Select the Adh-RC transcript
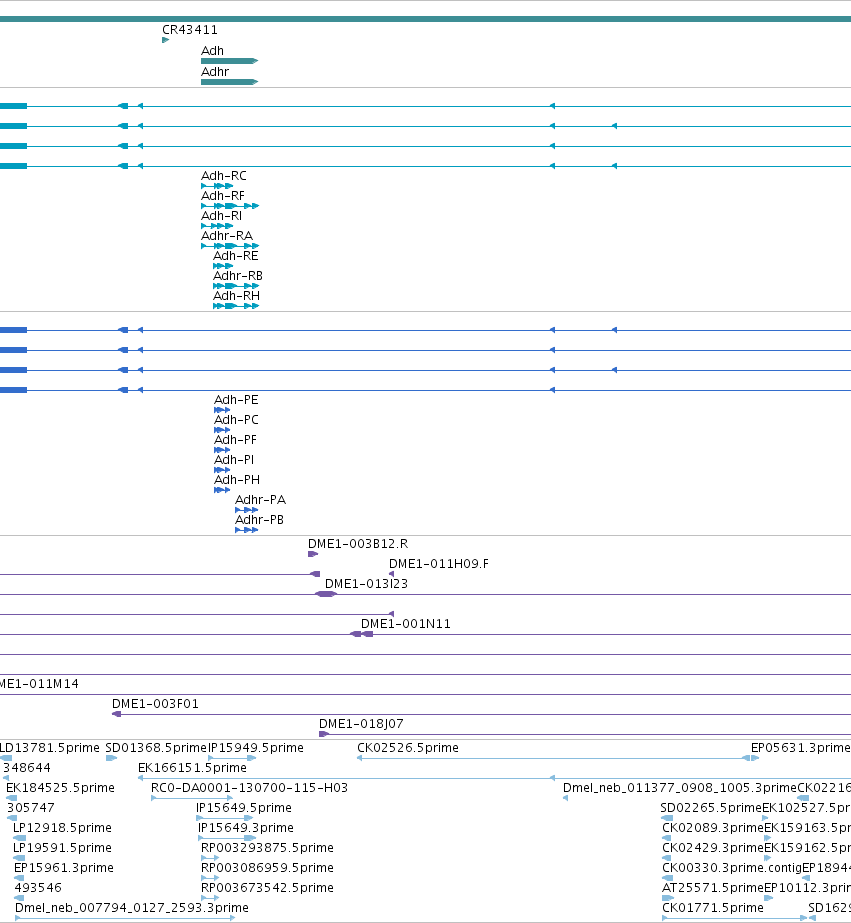851x923 pixels. [217, 186]
